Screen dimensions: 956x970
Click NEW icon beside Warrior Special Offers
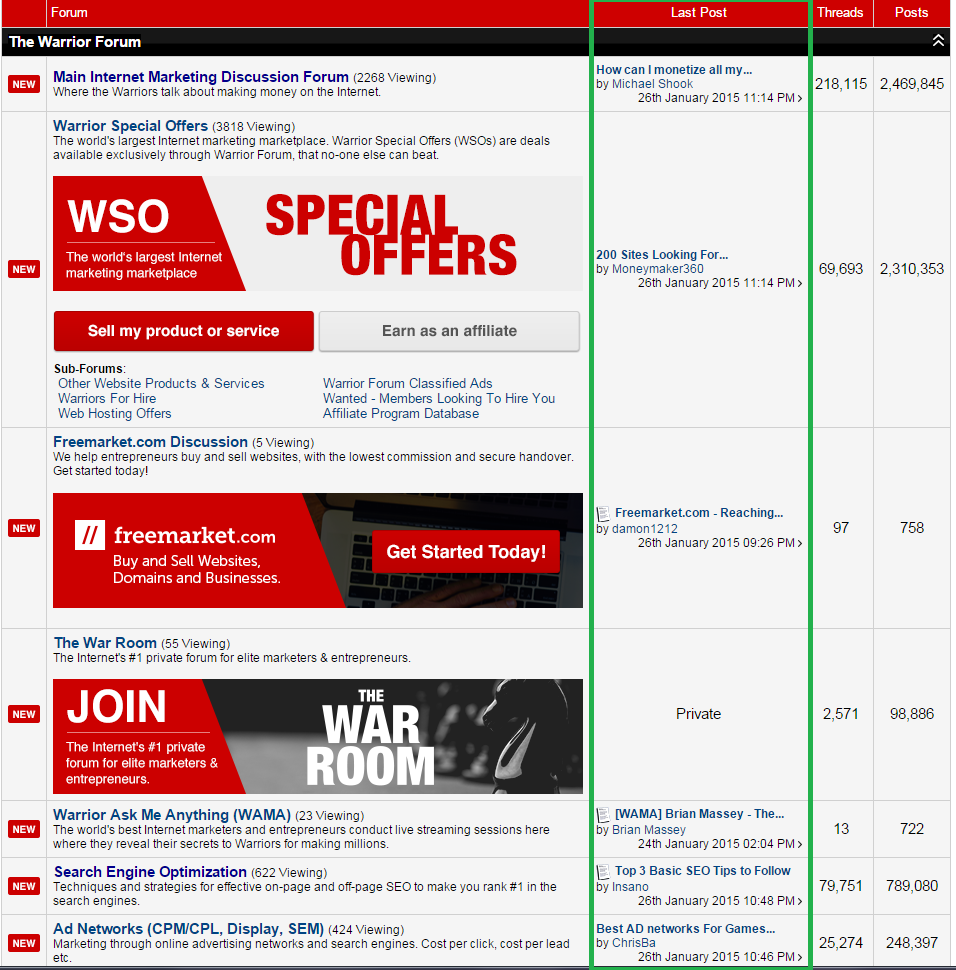point(24,269)
